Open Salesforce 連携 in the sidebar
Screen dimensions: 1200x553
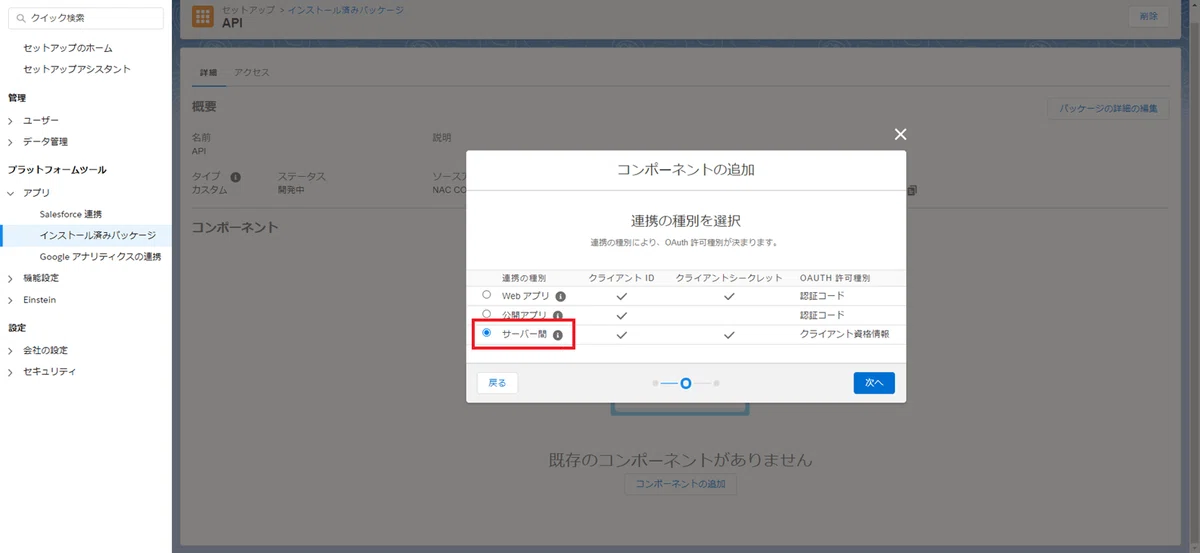(x=71, y=214)
